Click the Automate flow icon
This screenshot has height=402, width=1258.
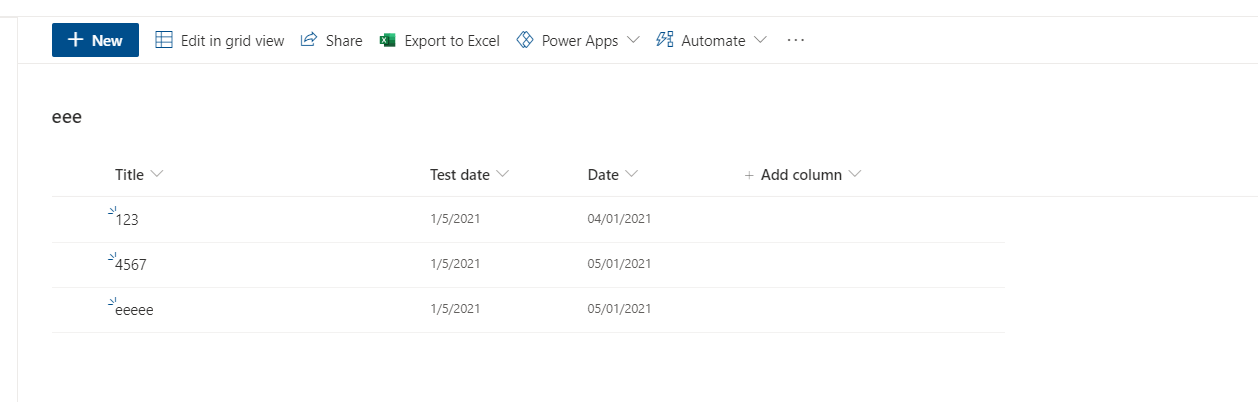click(664, 40)
